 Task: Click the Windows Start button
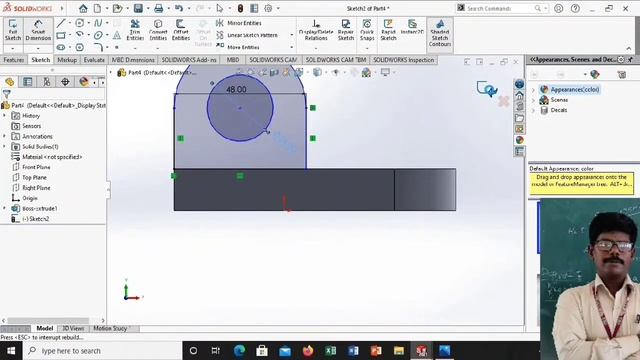pyautogui.click(x=11, y=351)
